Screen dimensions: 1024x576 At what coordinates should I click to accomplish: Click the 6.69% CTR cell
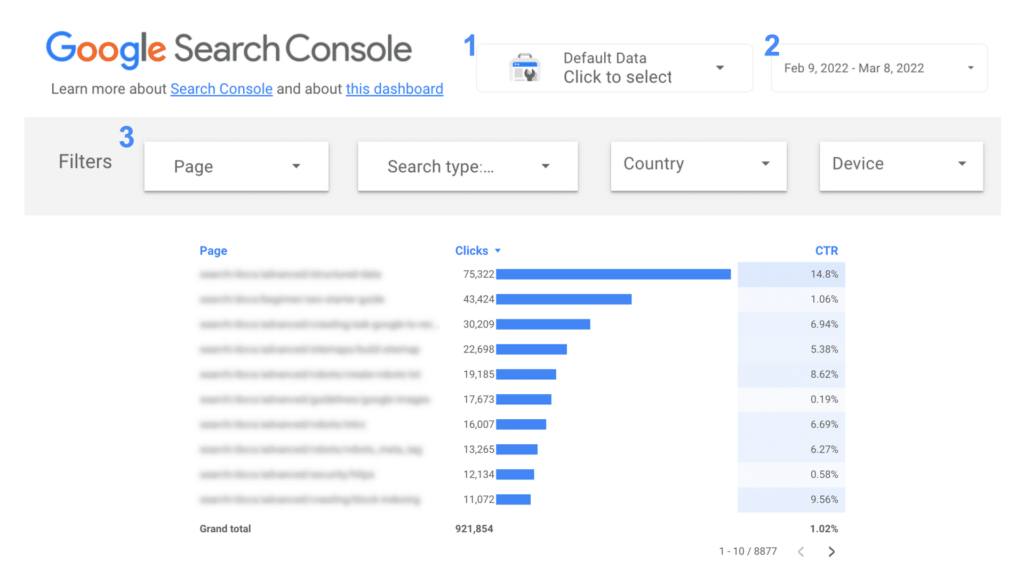click(792, 424)
